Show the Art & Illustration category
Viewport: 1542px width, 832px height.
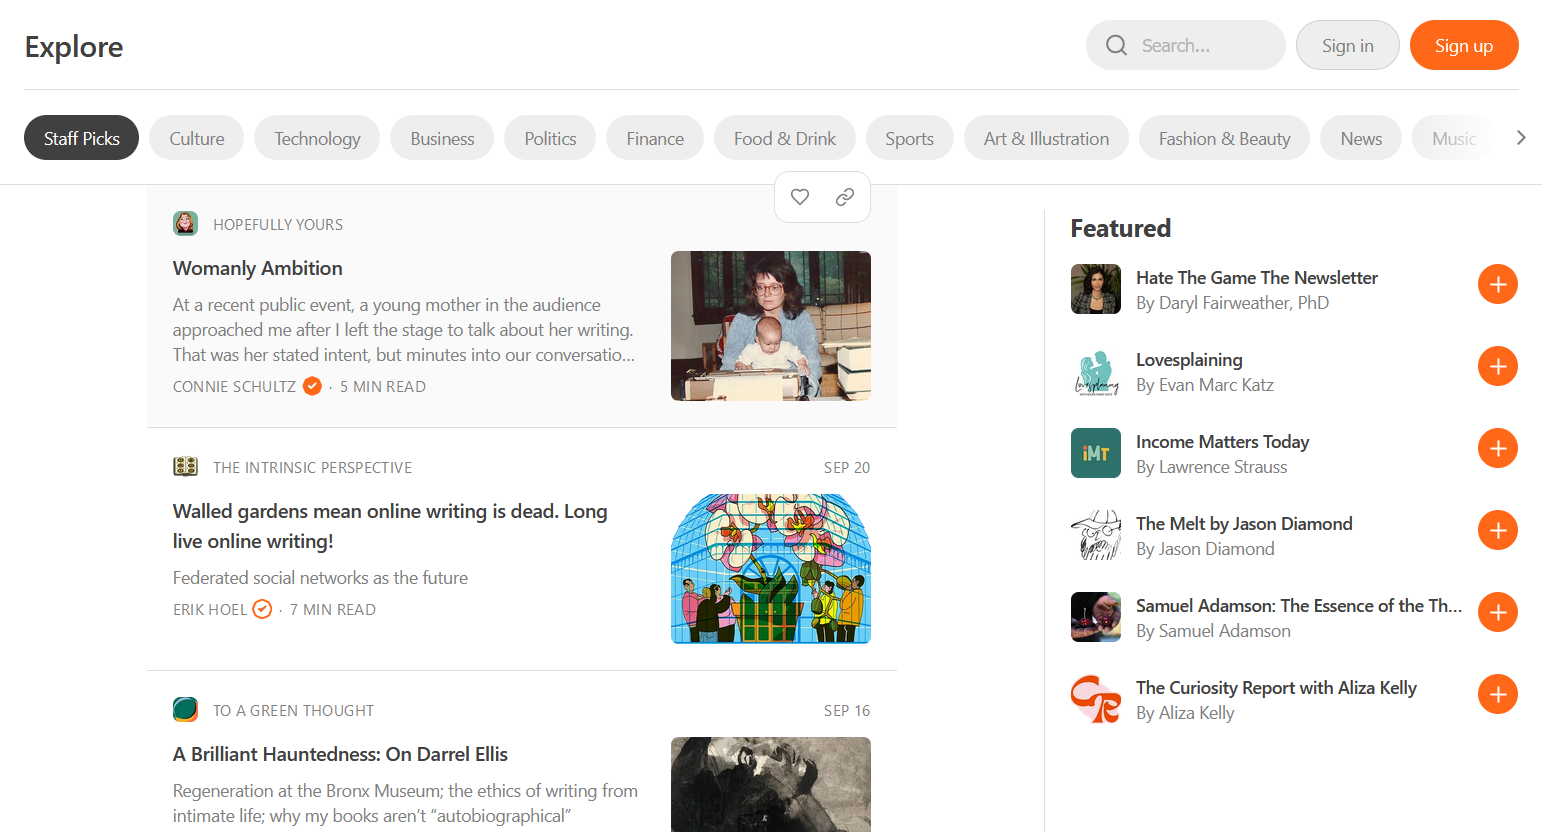pos(1046,138)
